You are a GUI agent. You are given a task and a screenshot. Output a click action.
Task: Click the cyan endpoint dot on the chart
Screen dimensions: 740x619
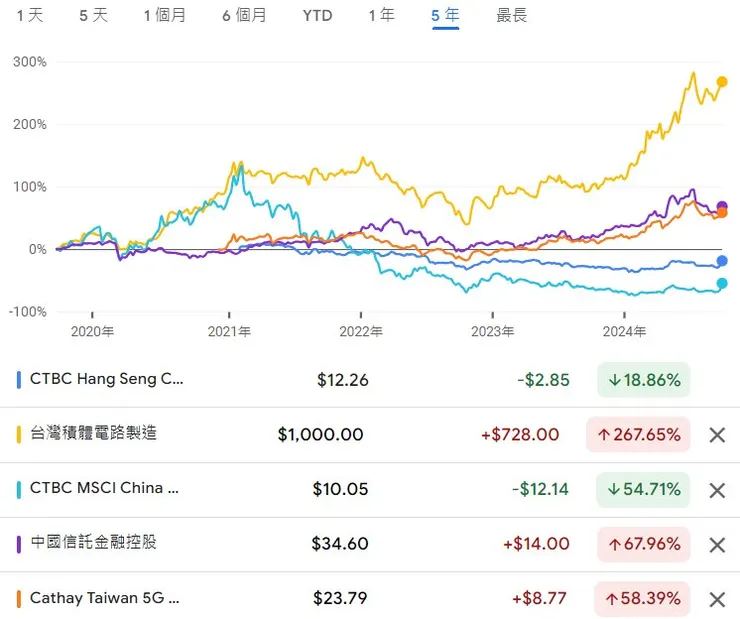point(722,283)
